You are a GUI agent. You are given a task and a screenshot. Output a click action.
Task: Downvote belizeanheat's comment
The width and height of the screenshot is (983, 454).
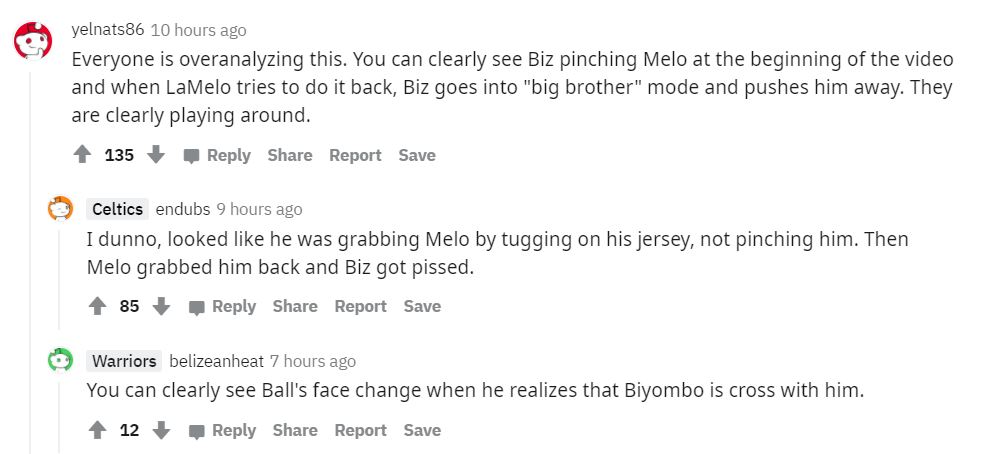pos(160,430)
